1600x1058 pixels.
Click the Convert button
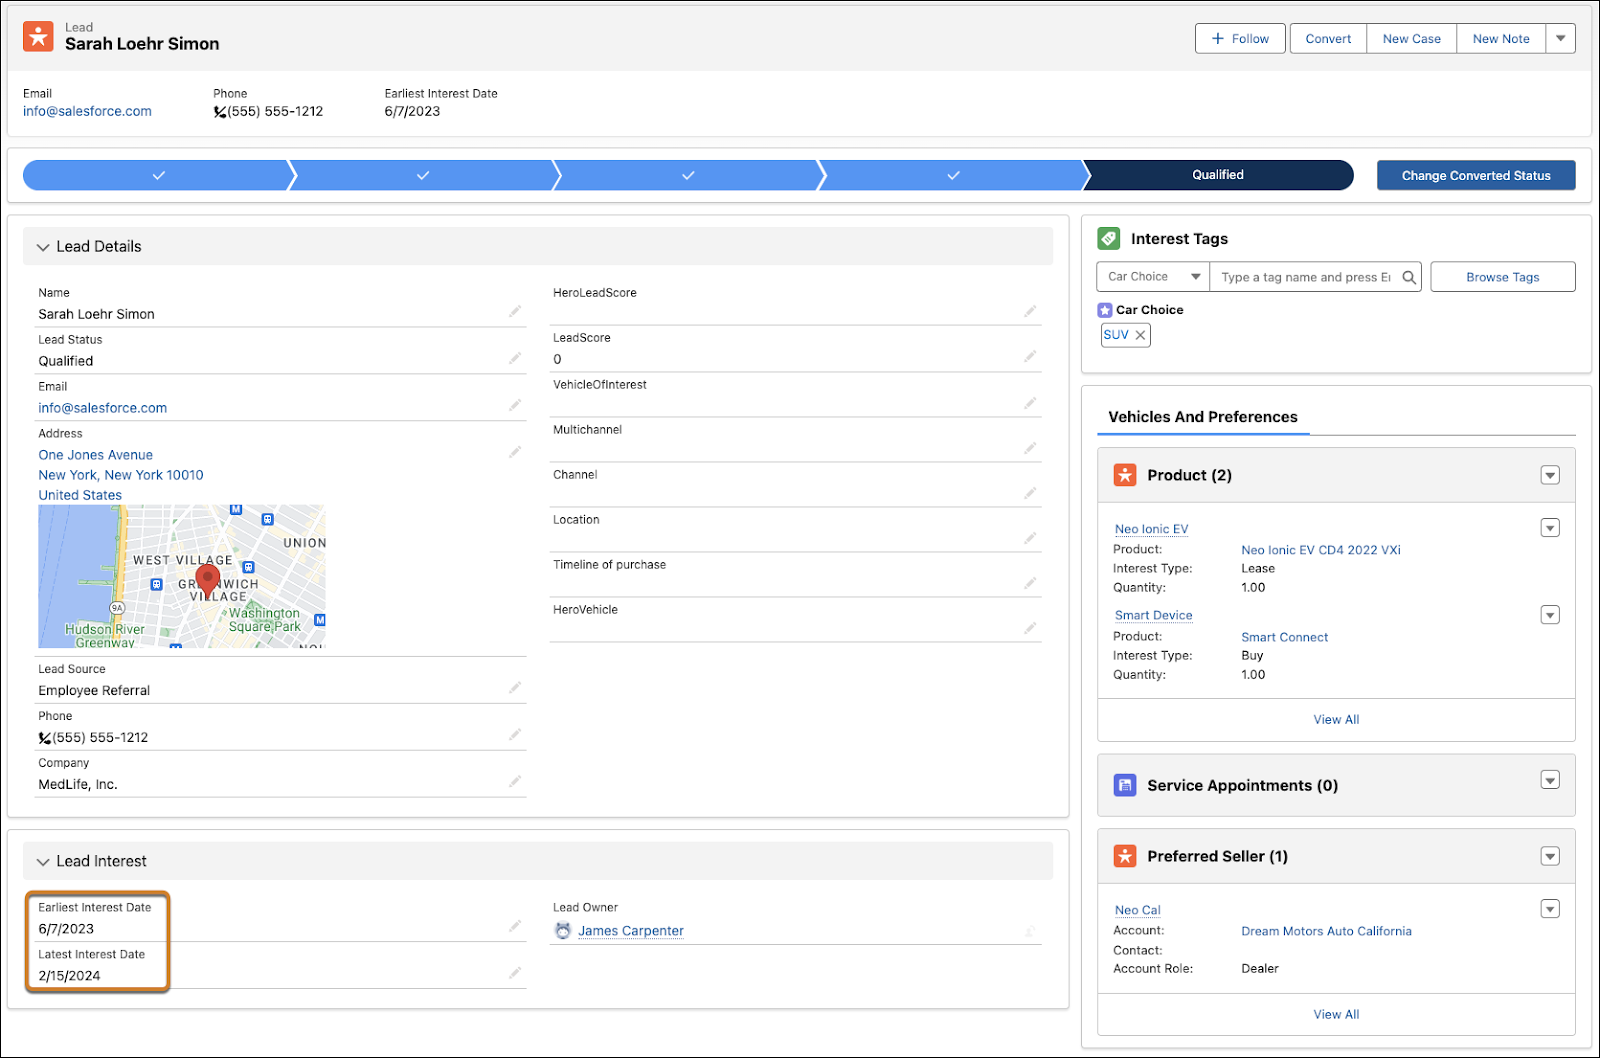[x=1328, y=39]
